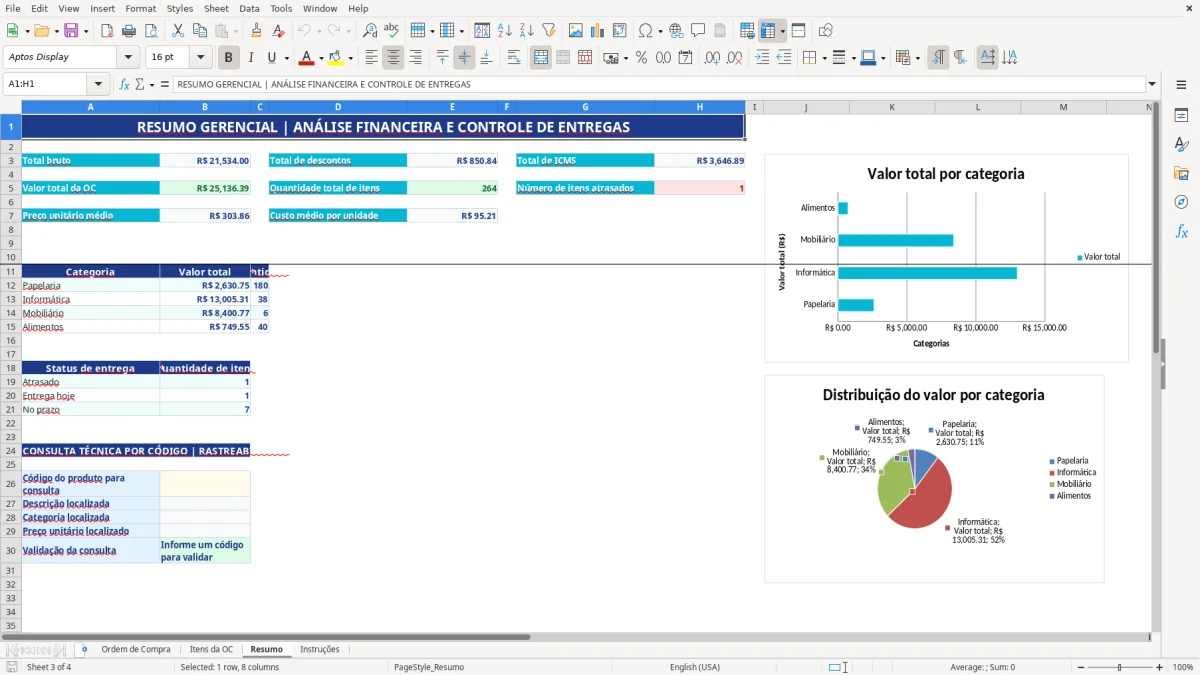Click the Copy icon
The image size is (1200, 675).
[199, 31]
